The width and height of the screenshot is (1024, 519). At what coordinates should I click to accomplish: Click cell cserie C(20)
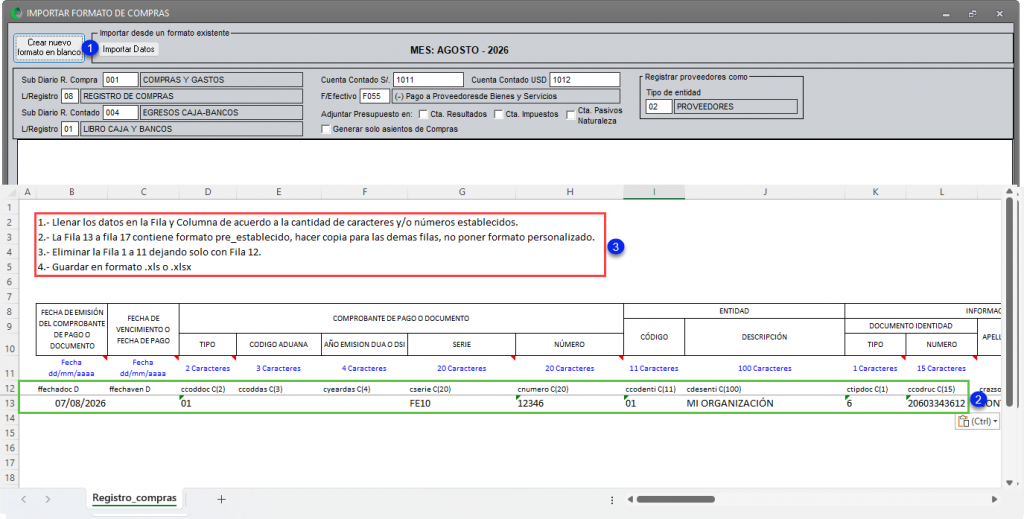[x=462, y=389]
